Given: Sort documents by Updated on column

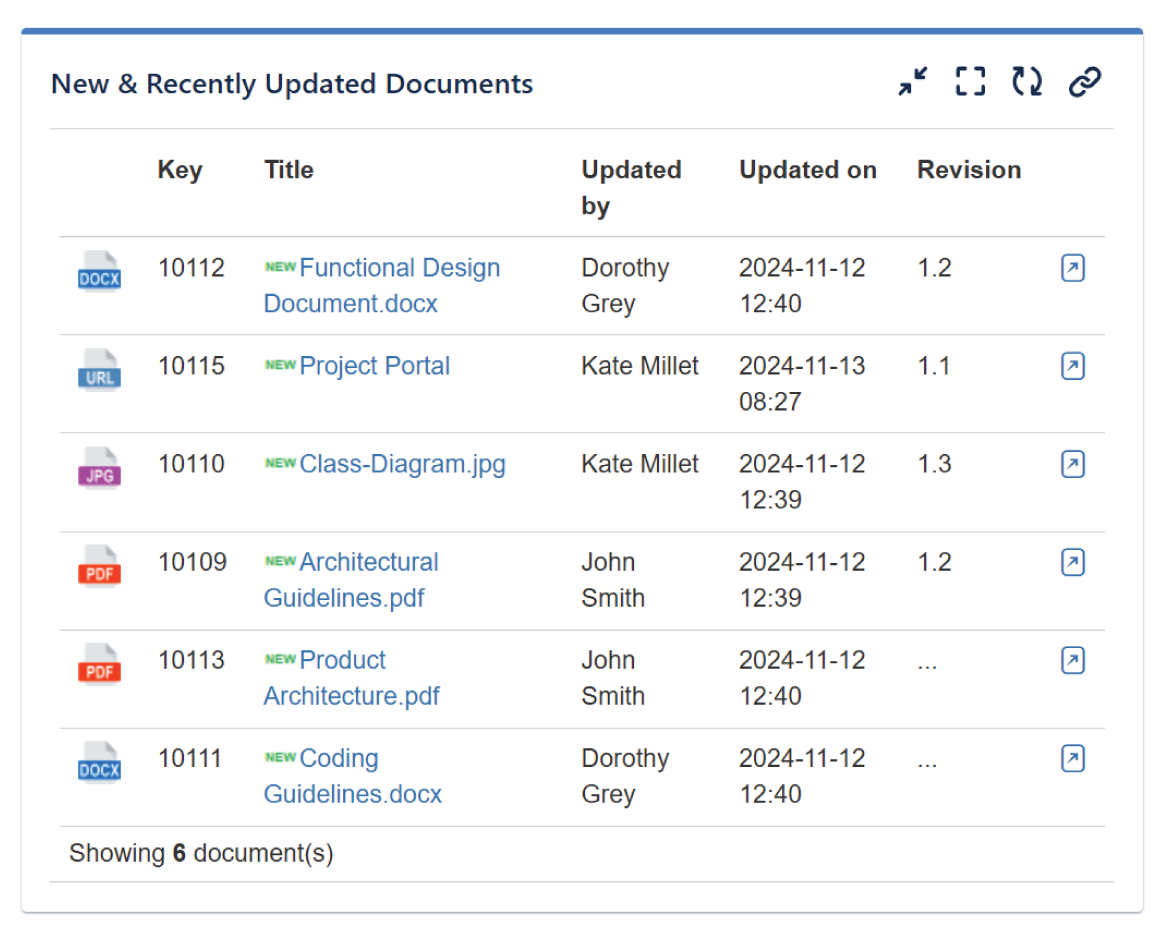Looking at the screenshot, I should [x=807, y=170].
